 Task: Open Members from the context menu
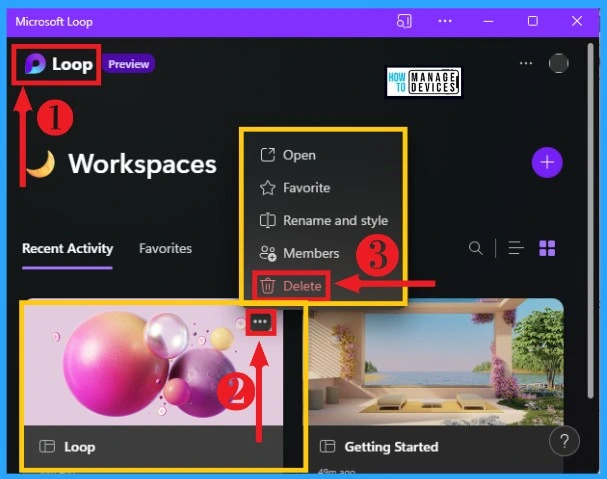(302, 253)
